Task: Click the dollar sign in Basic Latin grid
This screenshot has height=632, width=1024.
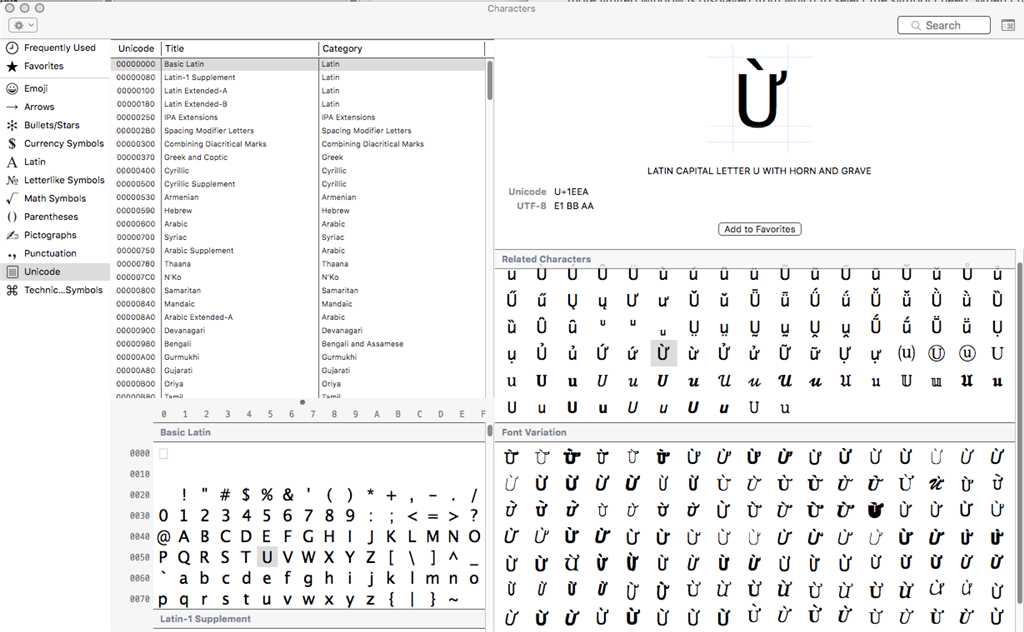Action: (x=245, y=495)
